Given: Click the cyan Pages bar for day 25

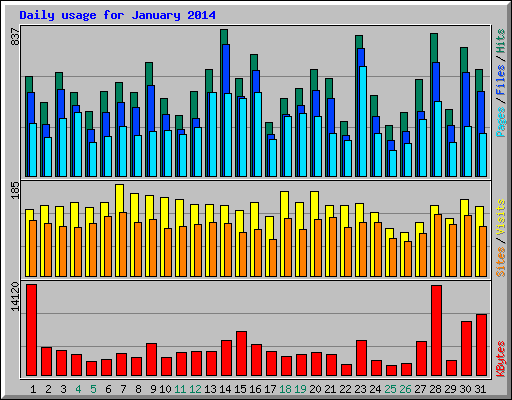Looking at the screenshot, I should (393, 163).
